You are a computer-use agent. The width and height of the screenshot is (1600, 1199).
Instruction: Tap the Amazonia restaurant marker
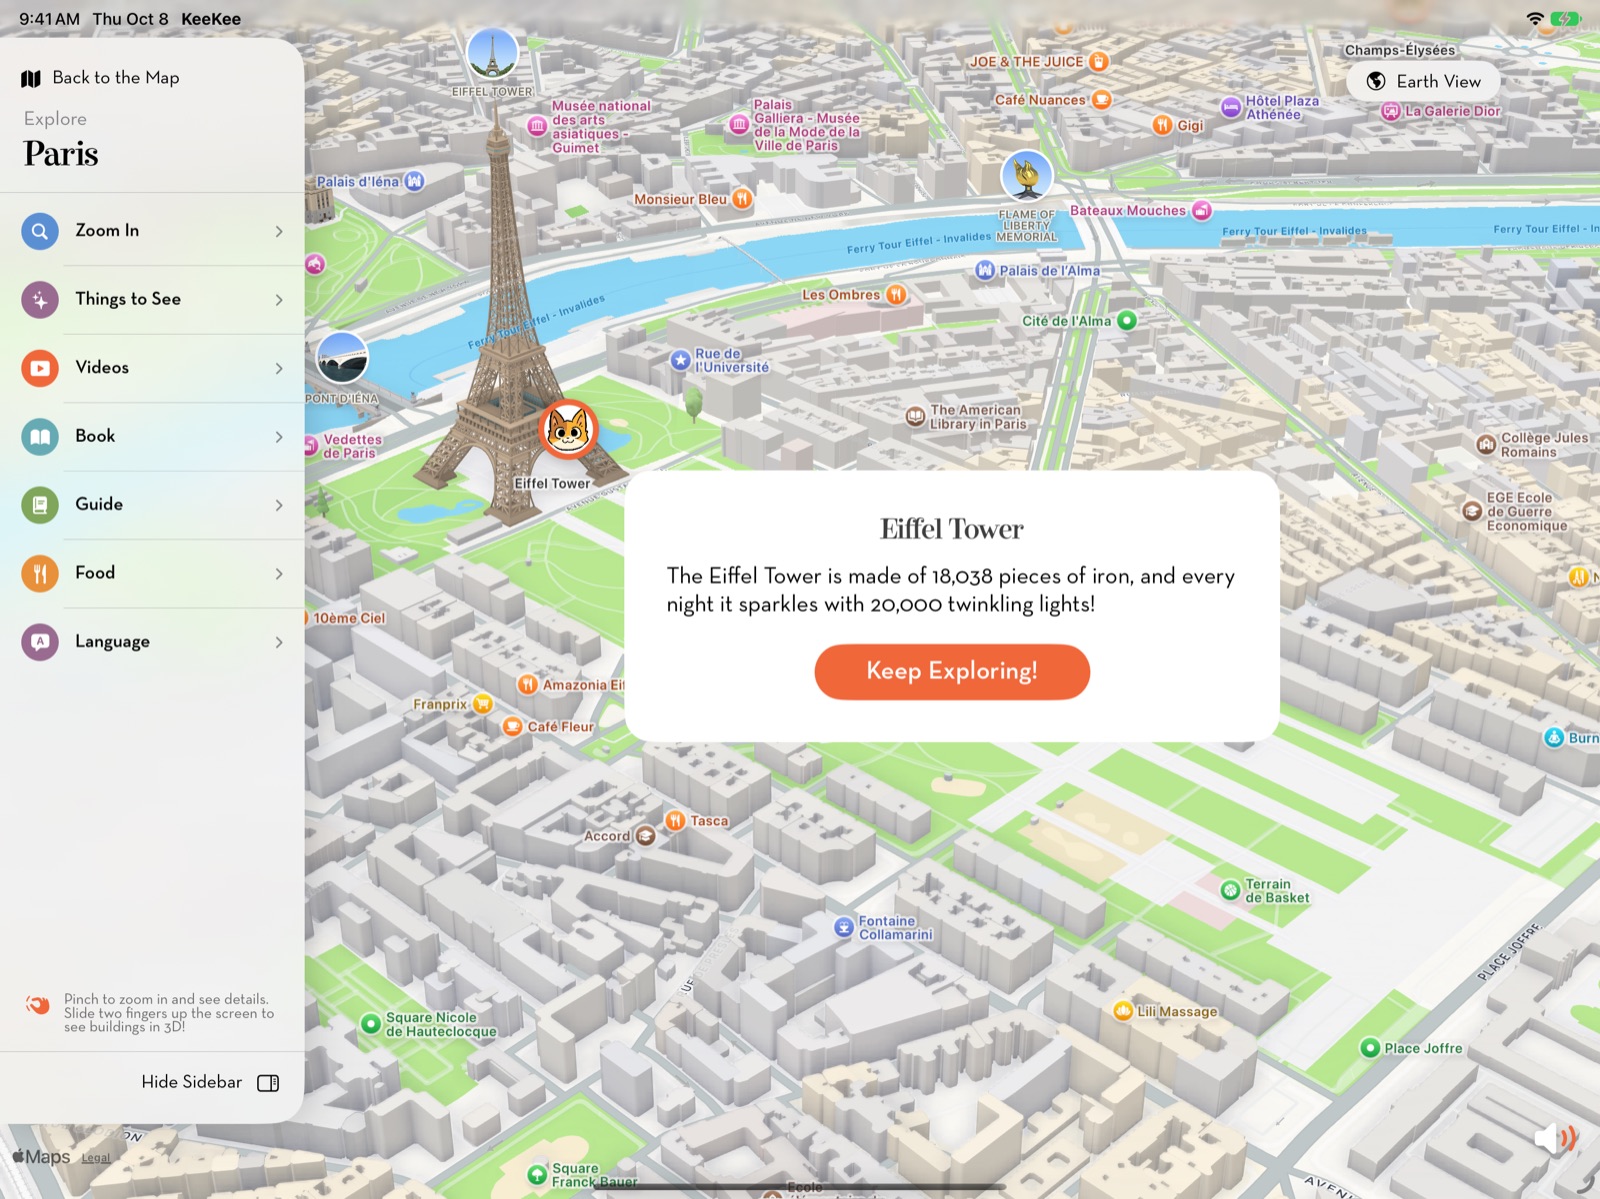coord(527,684)
